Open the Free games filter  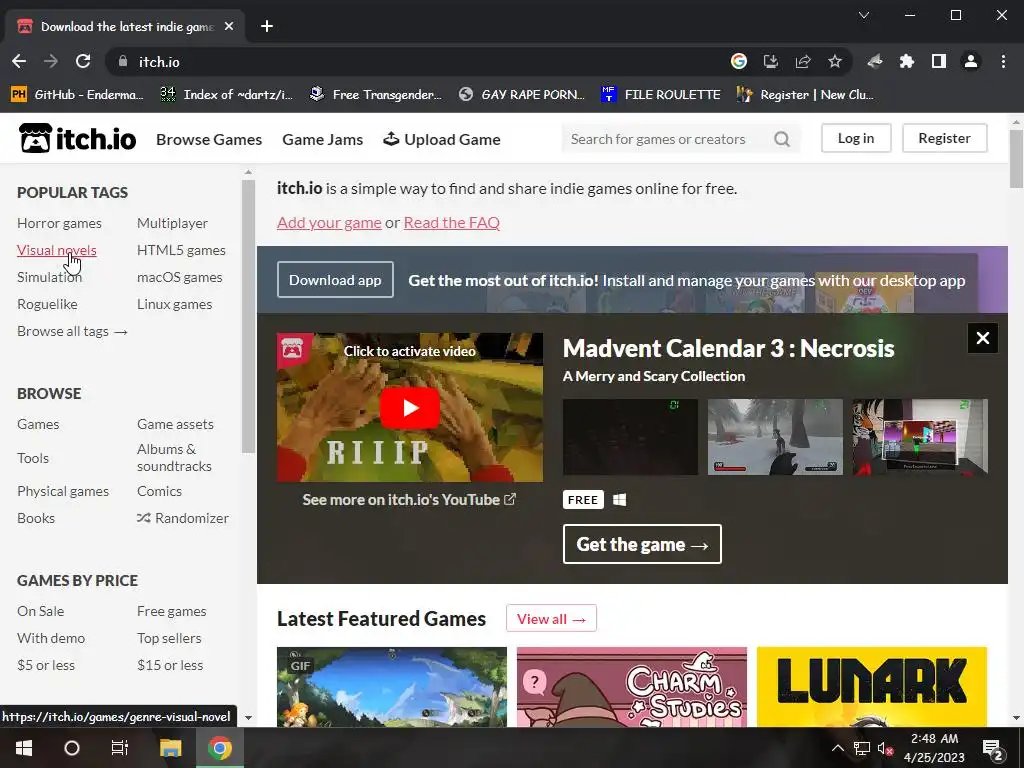[x=172, y=611]
